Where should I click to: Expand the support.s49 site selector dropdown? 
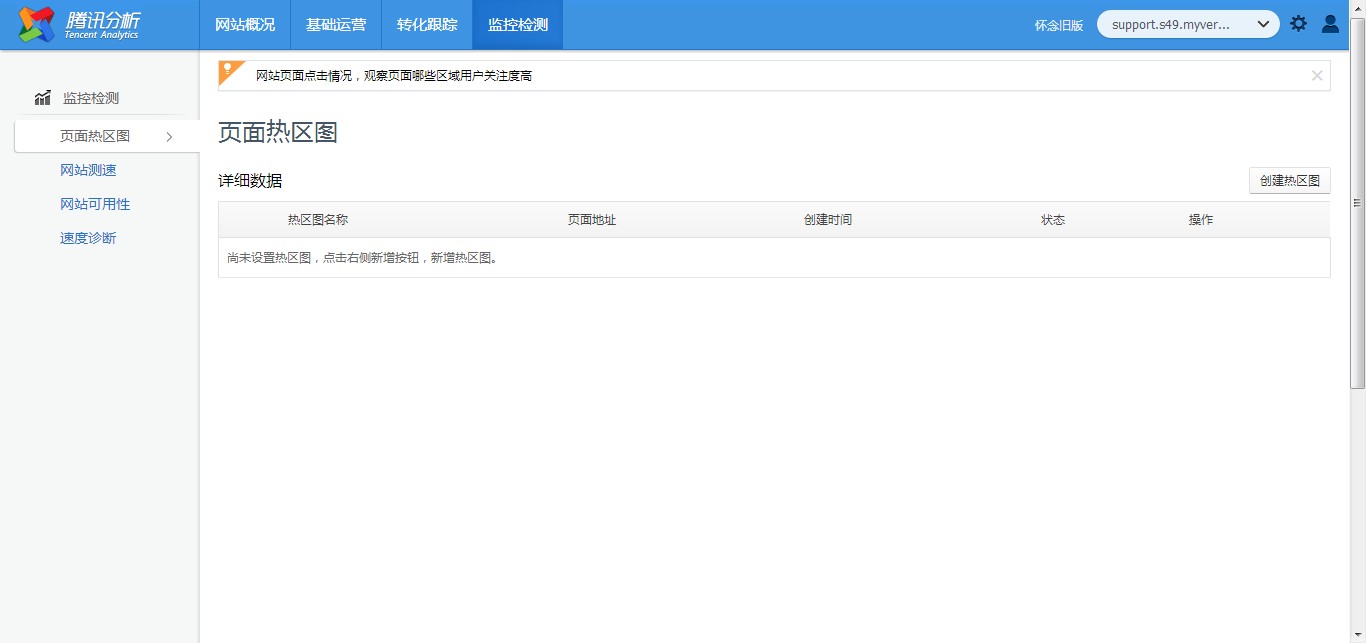tap(1262, 24)
